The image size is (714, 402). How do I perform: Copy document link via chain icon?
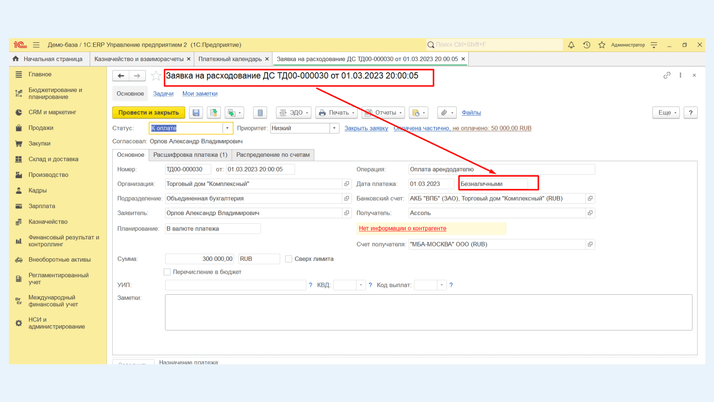[x=667, y=76]
